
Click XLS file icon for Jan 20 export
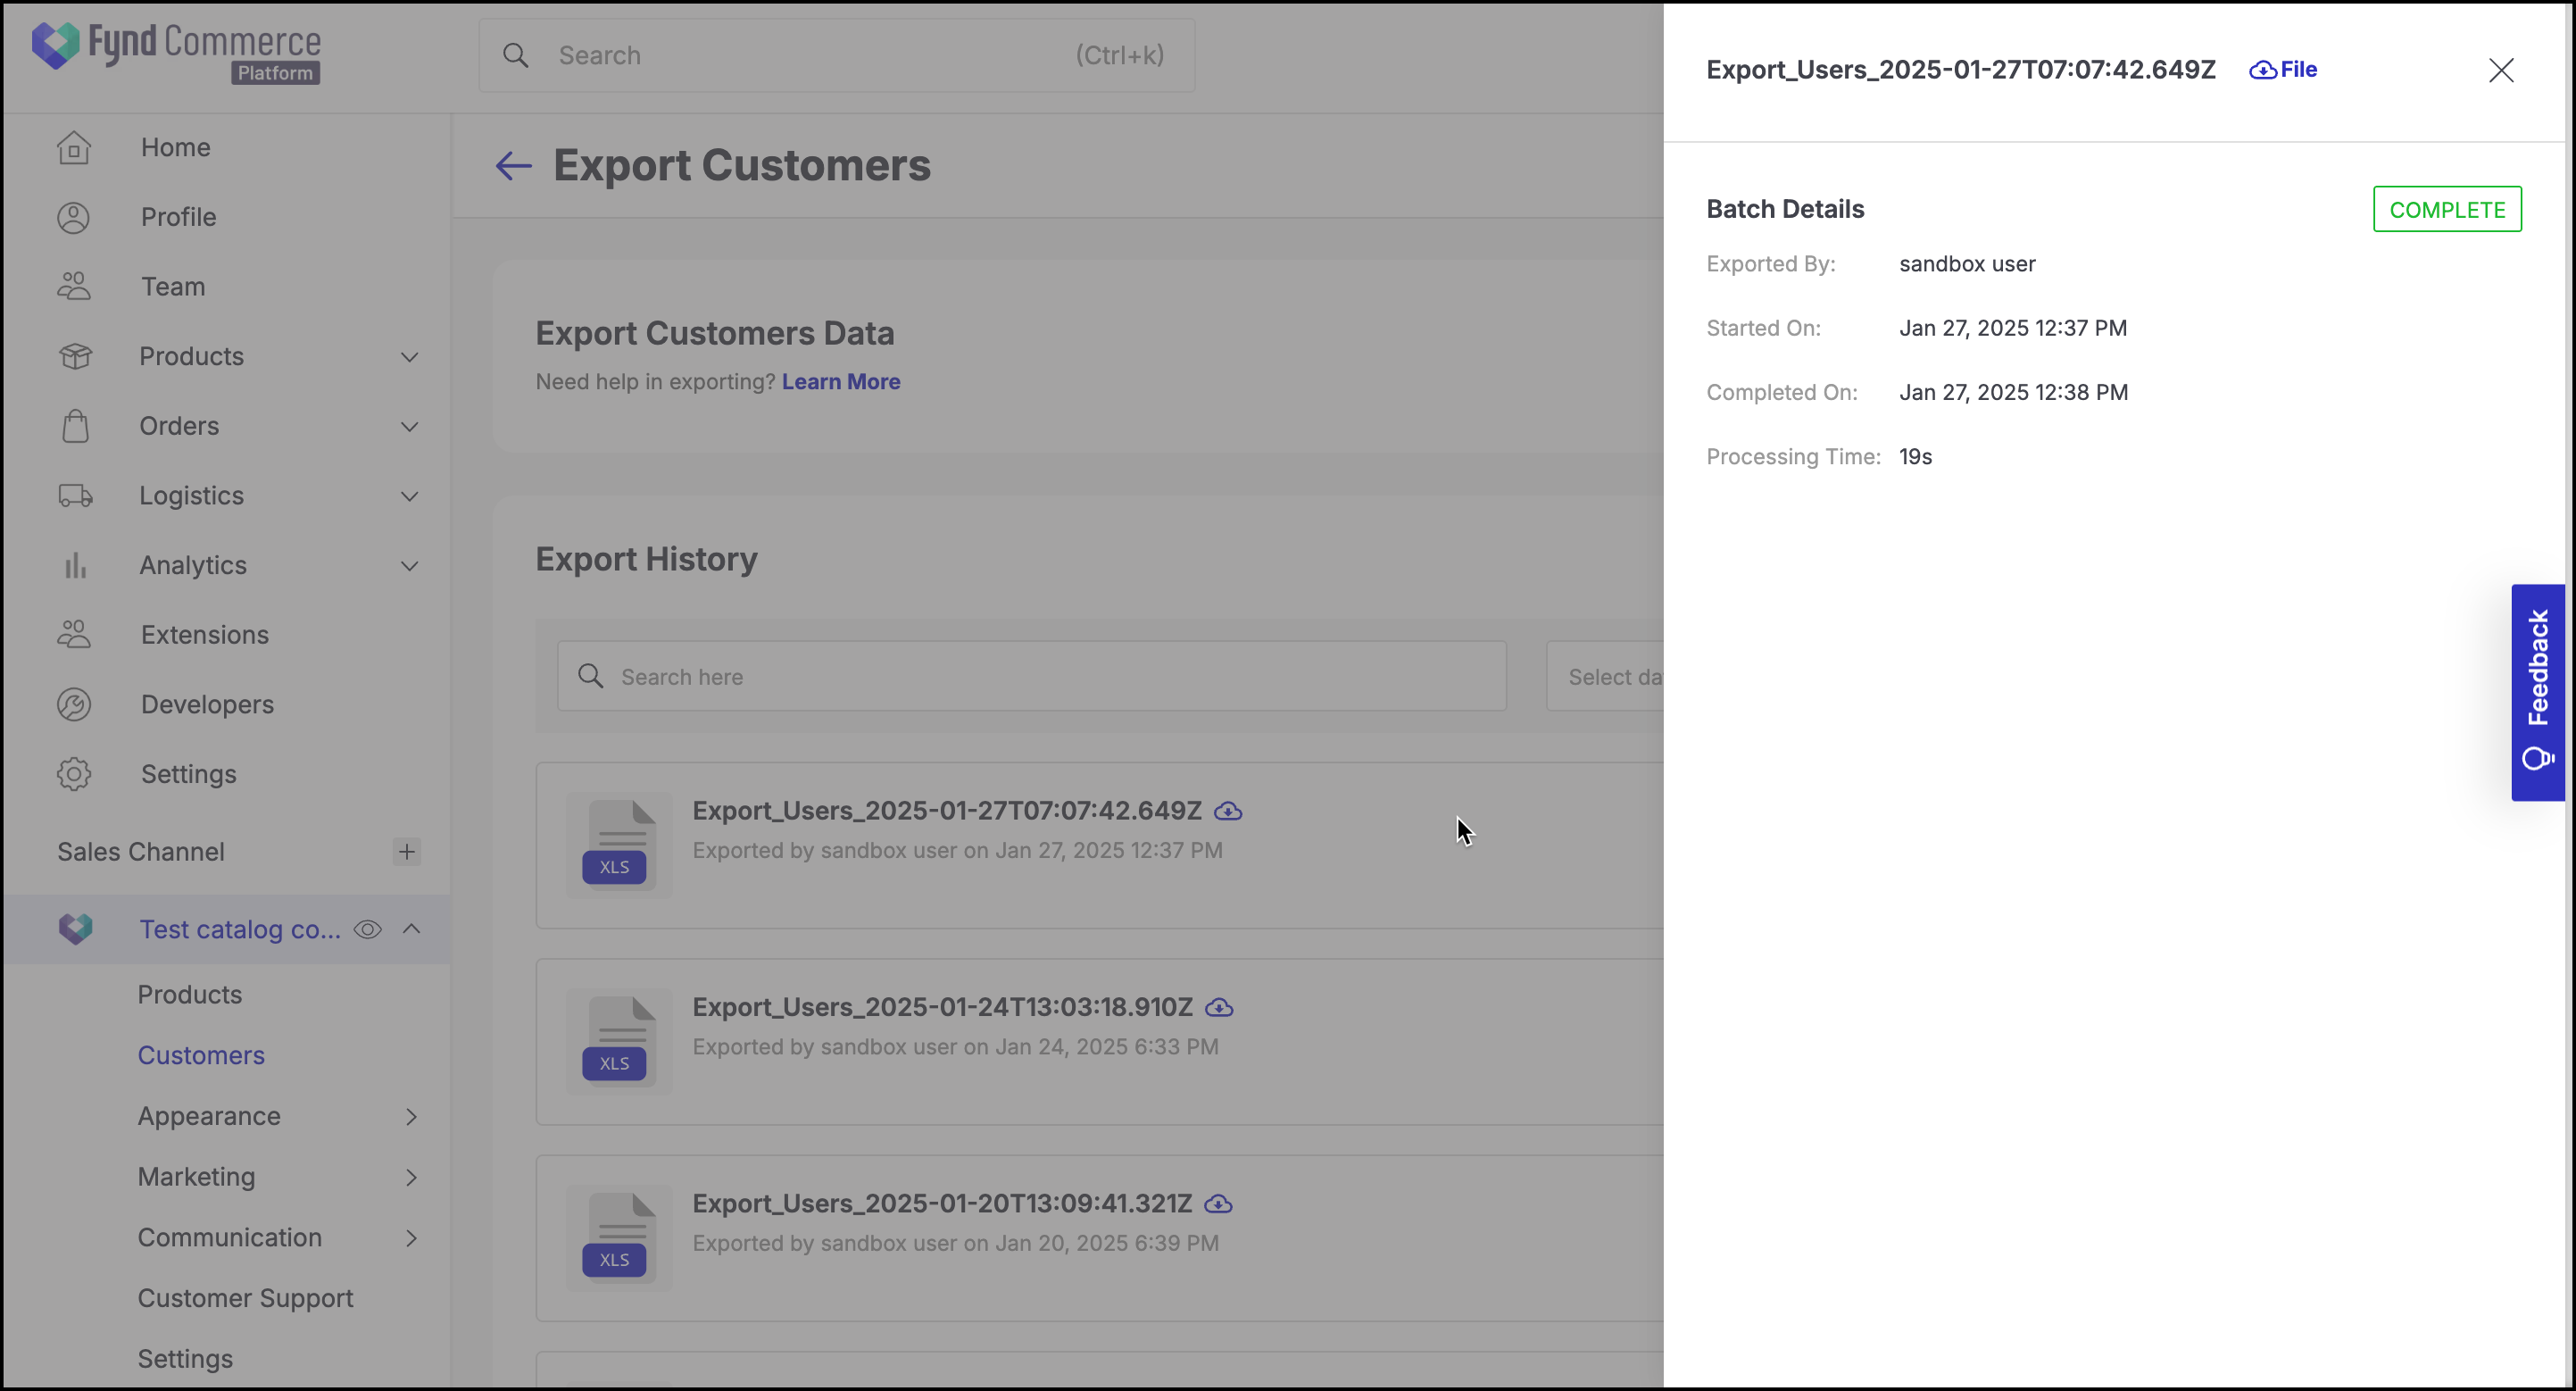point(619,1238)
